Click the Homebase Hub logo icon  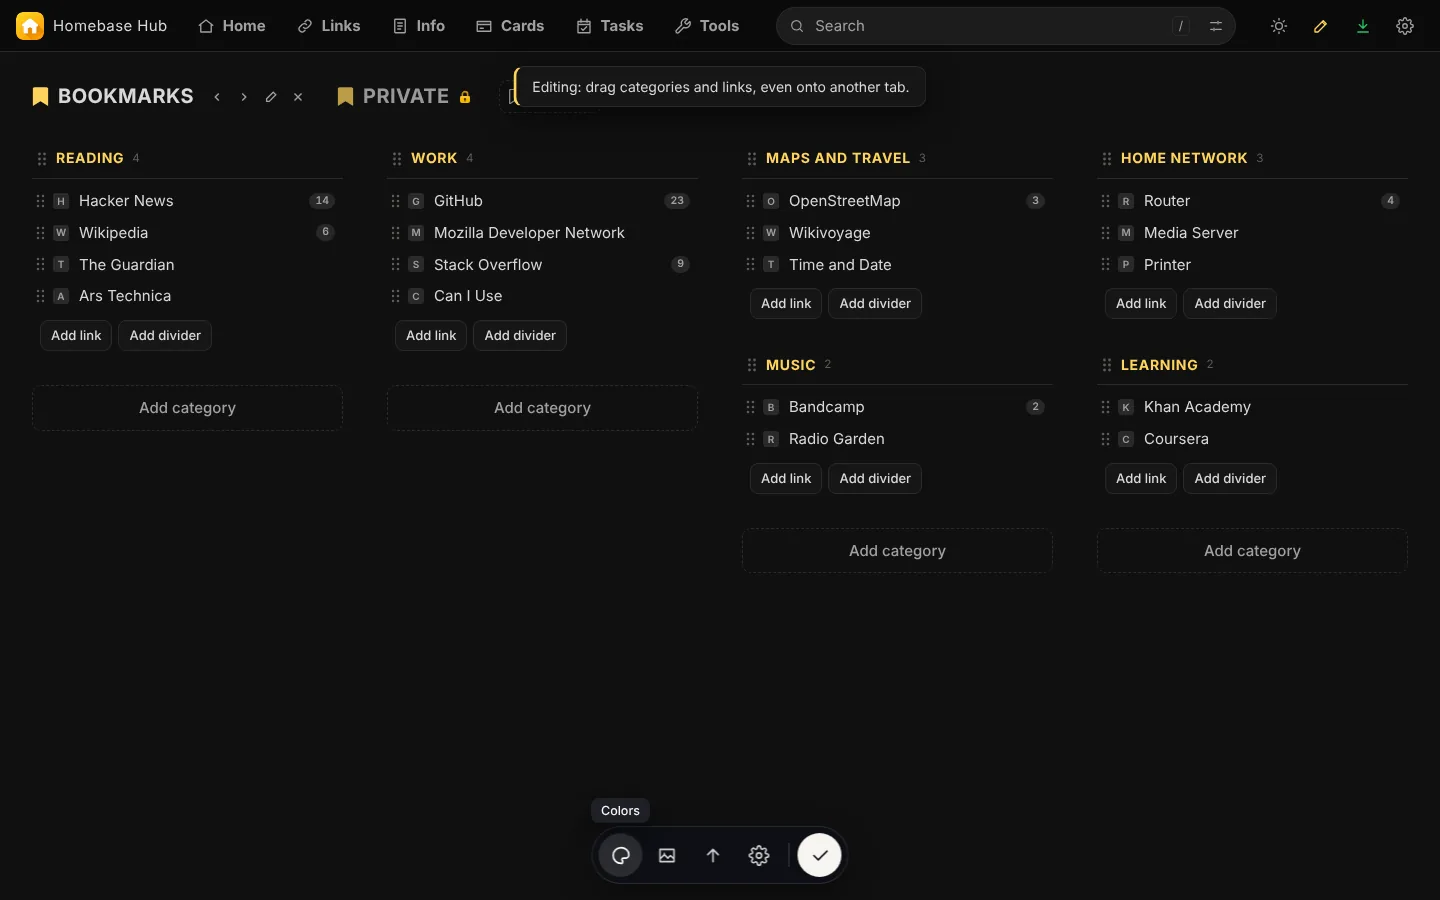30,26
